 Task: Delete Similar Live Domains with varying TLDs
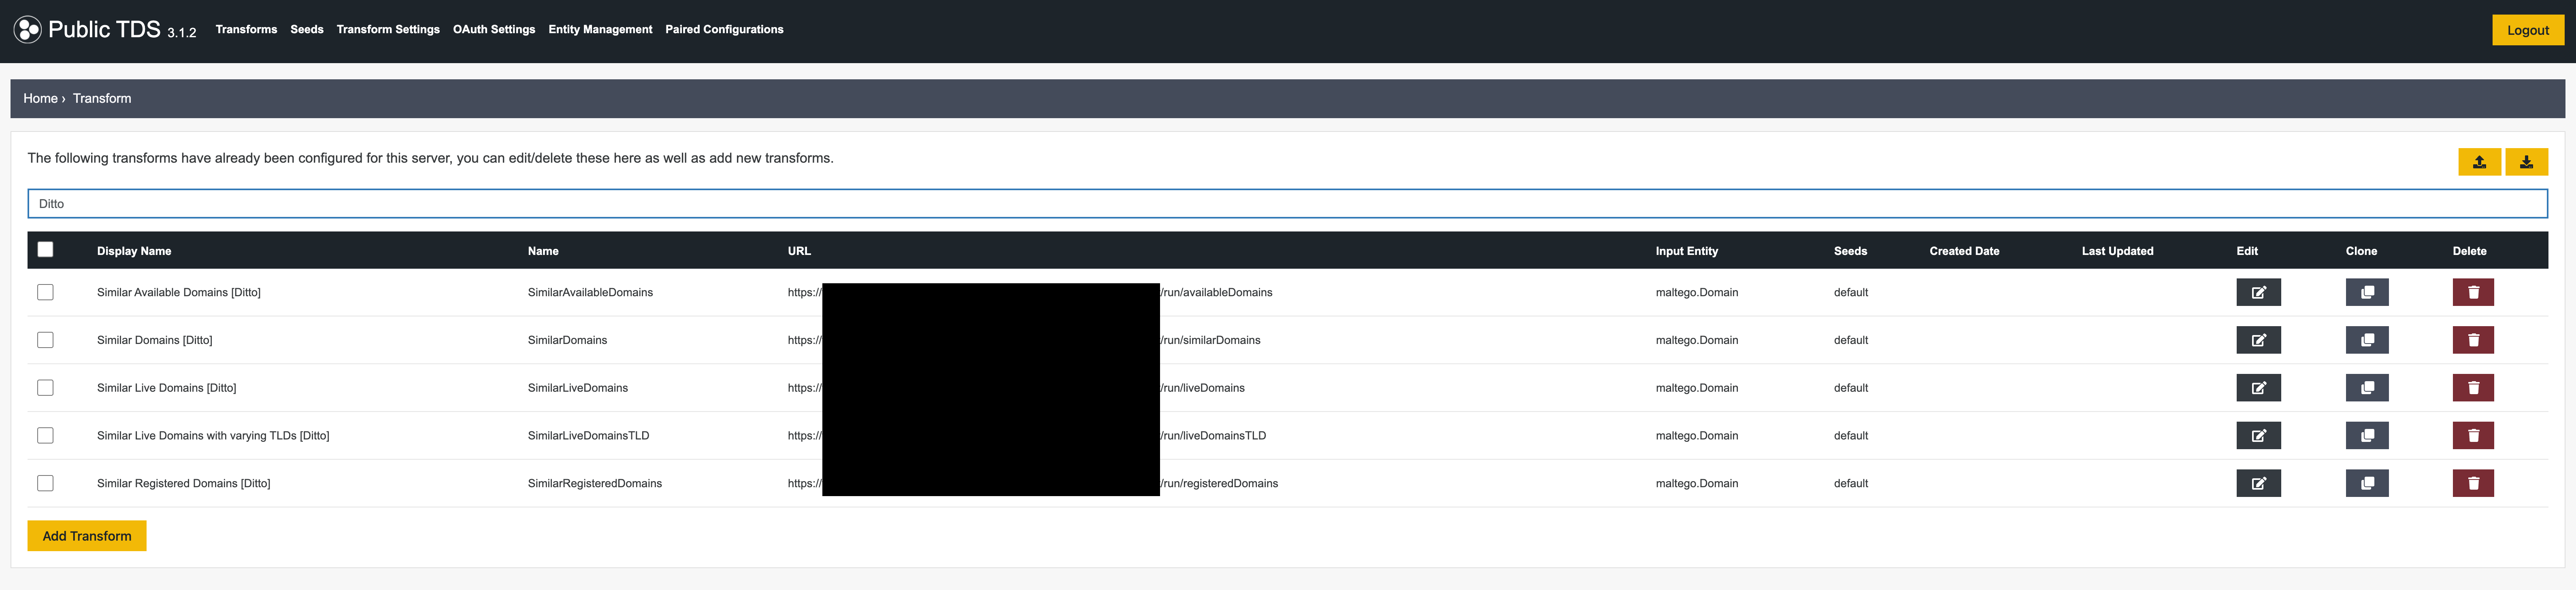(2473, 436)
